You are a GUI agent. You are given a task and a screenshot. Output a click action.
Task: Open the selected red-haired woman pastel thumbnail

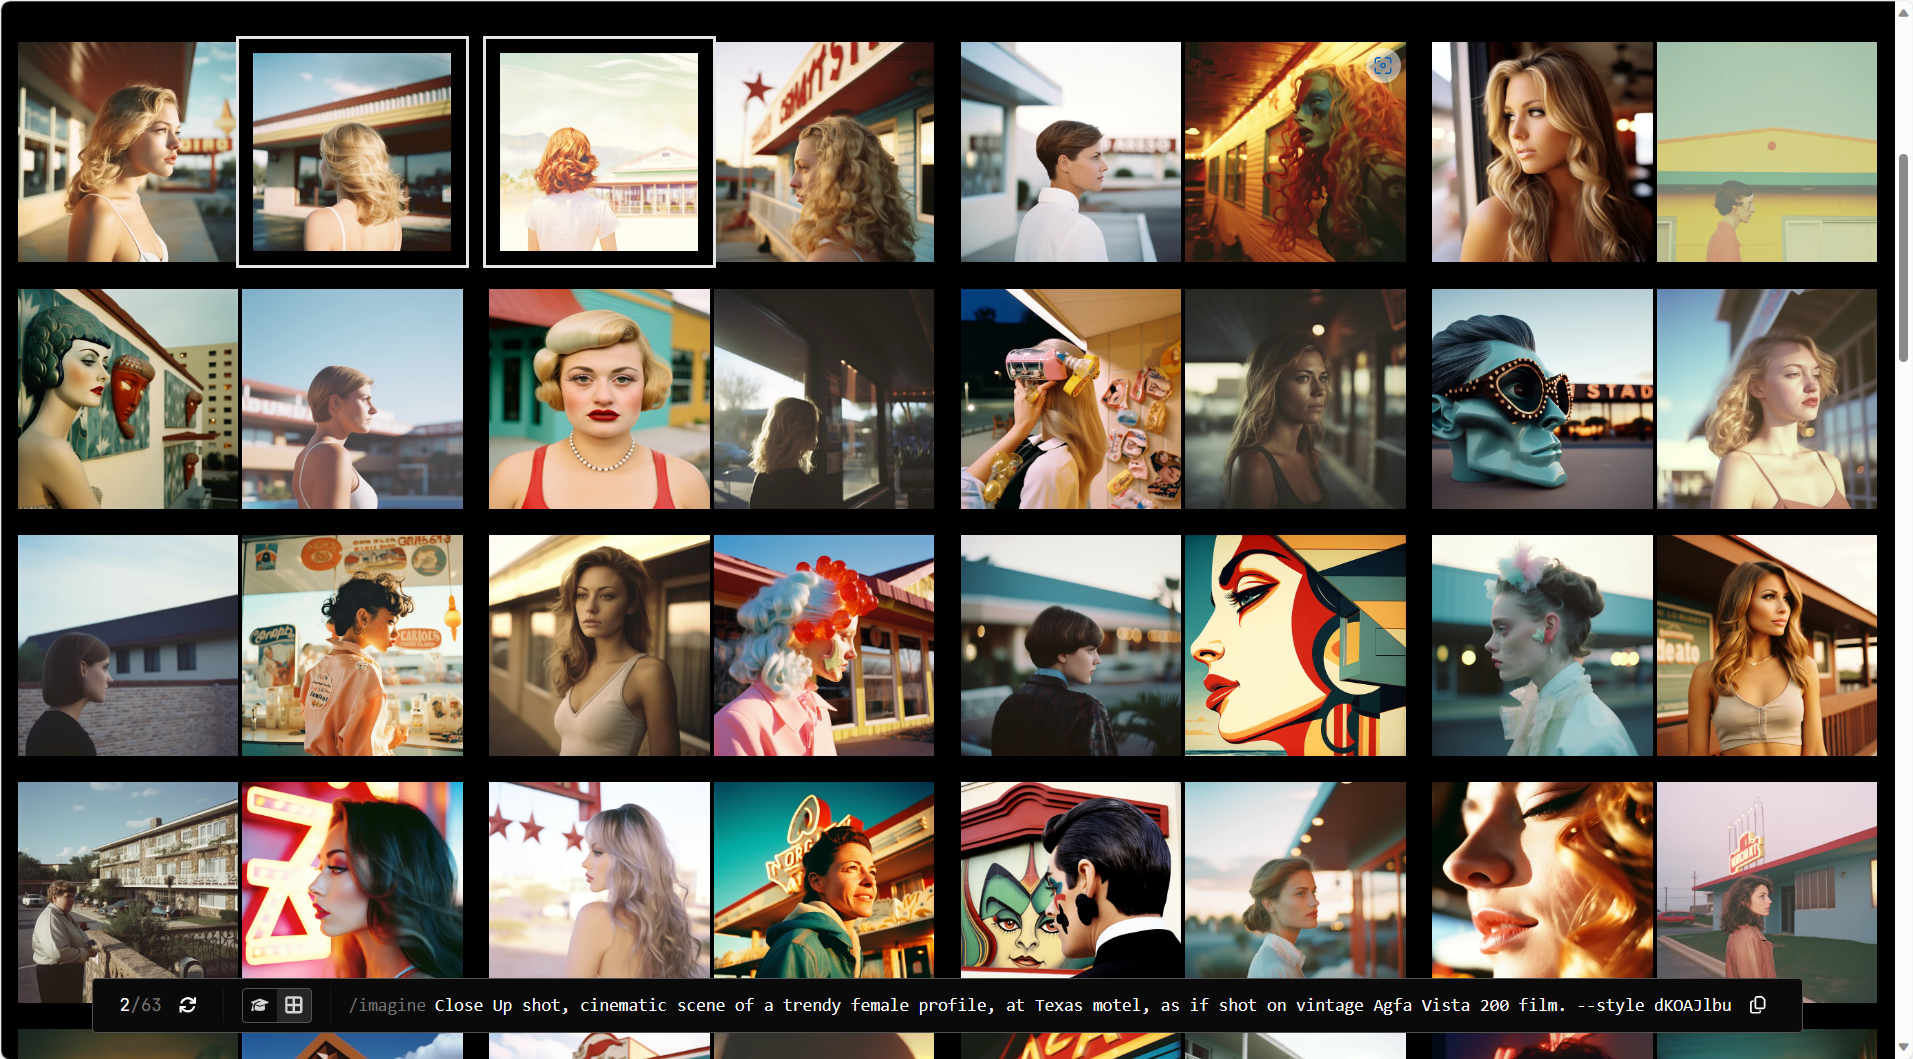599,152
